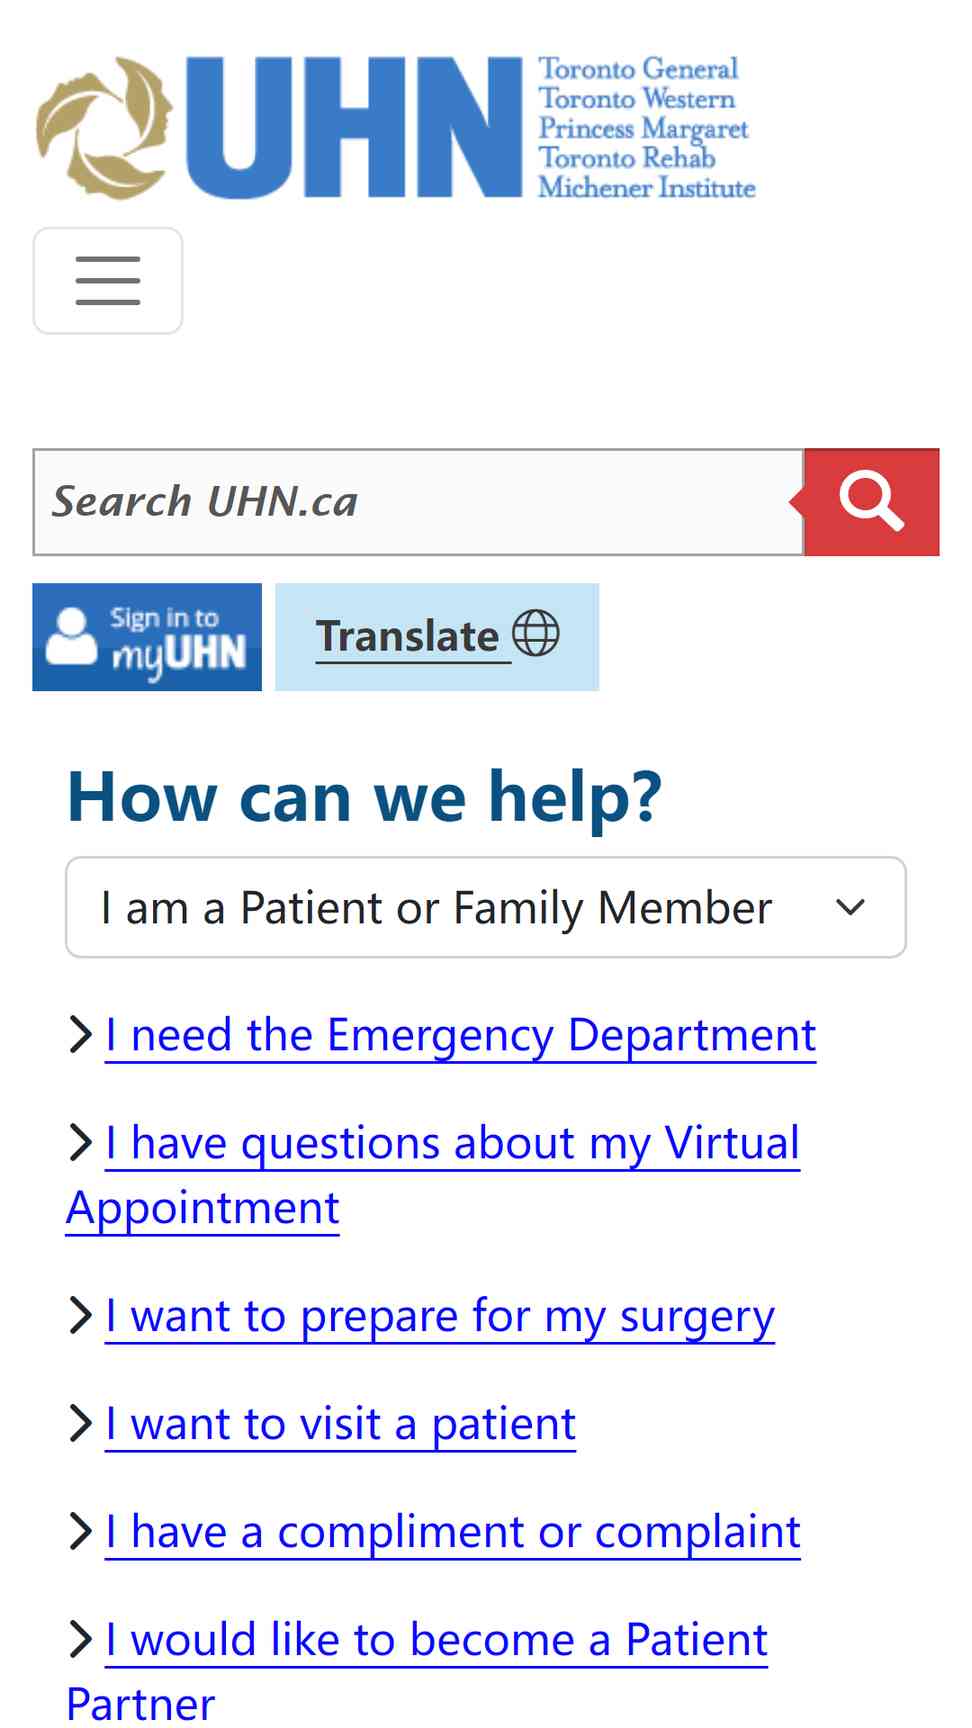Click the dropdown arrow in the help selector
Screen dimensions: 972x1728
850,907
